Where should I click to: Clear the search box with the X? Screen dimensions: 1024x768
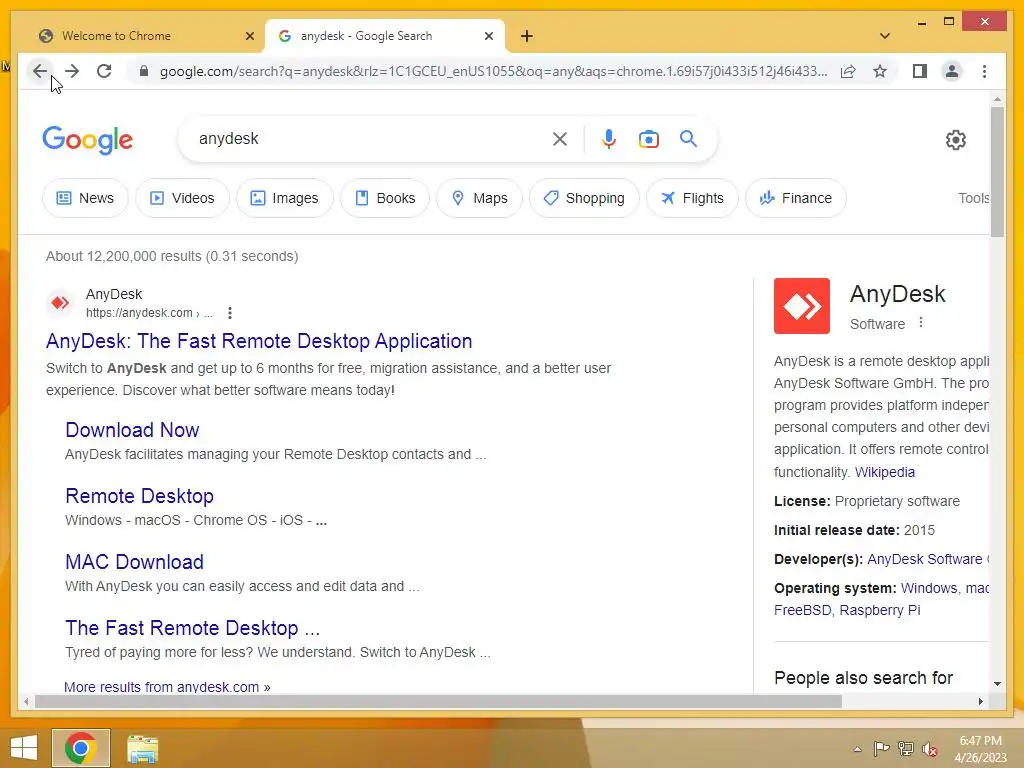tap(560, 139)
